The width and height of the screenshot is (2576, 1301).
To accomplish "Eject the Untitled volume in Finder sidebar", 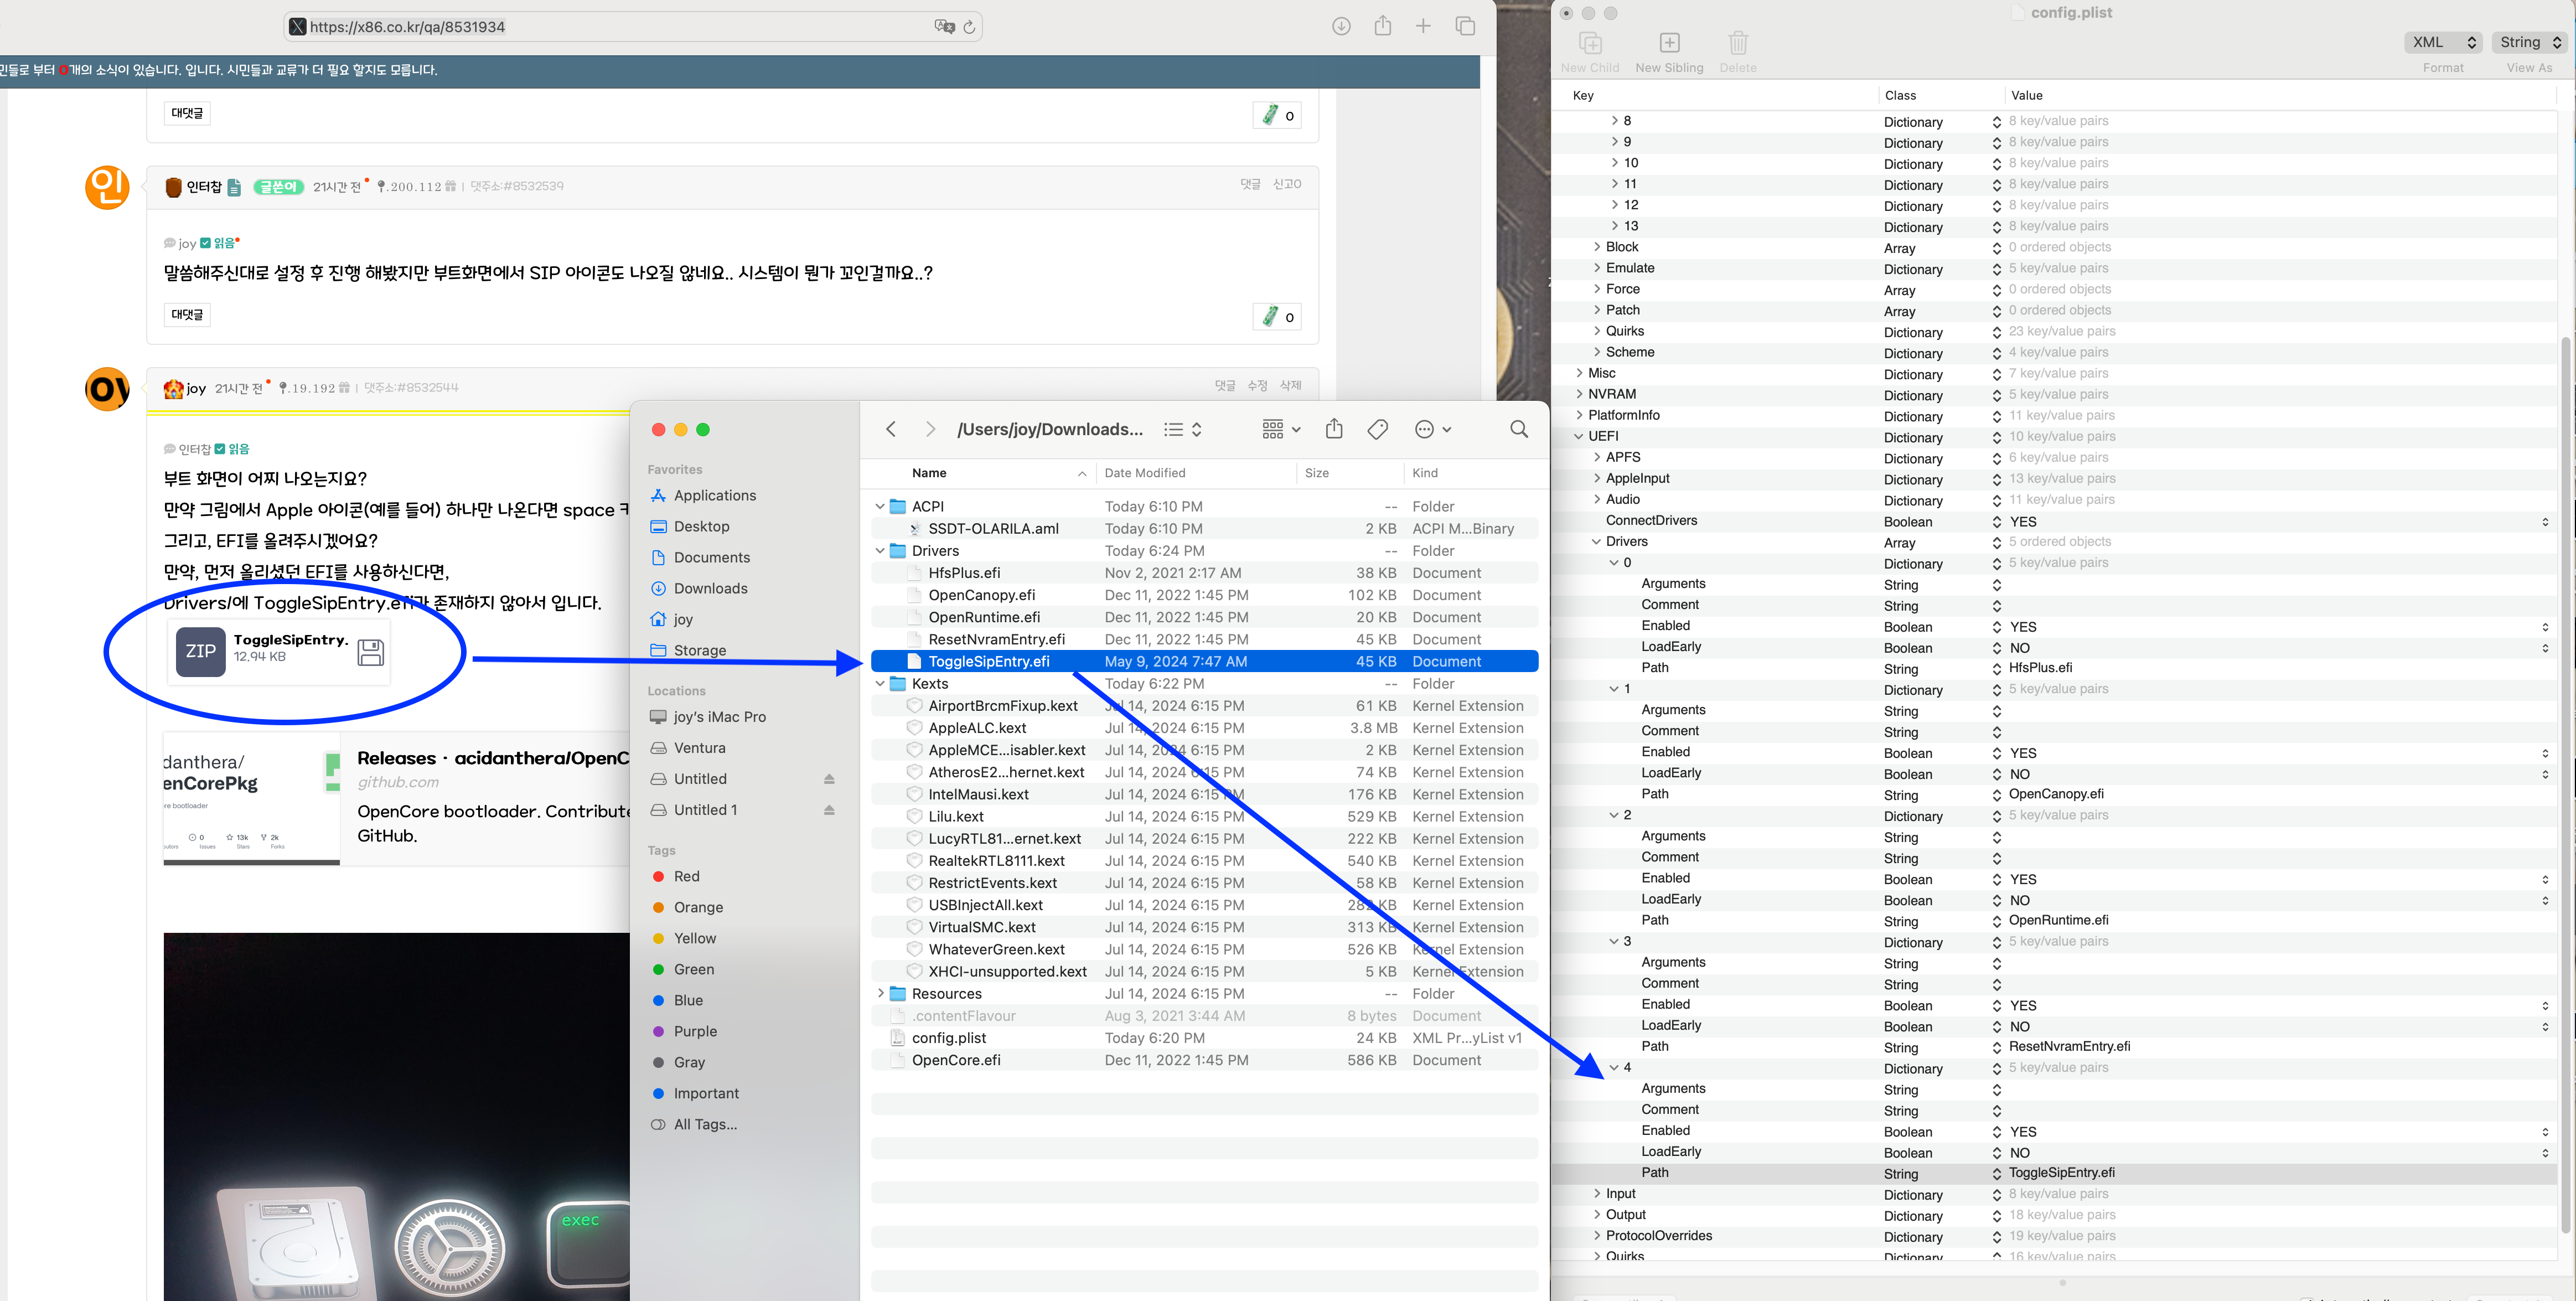I will coord(829,779).
